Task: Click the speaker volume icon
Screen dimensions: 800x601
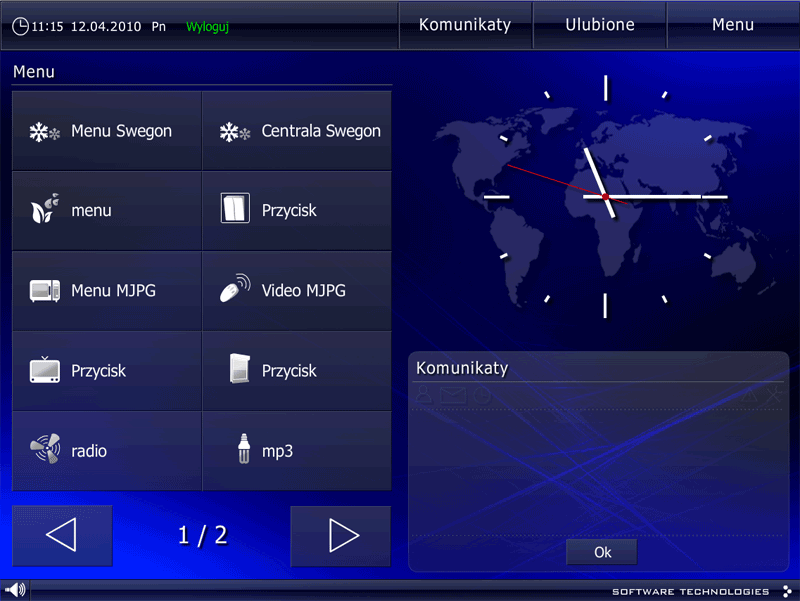Action: point(16,590)
